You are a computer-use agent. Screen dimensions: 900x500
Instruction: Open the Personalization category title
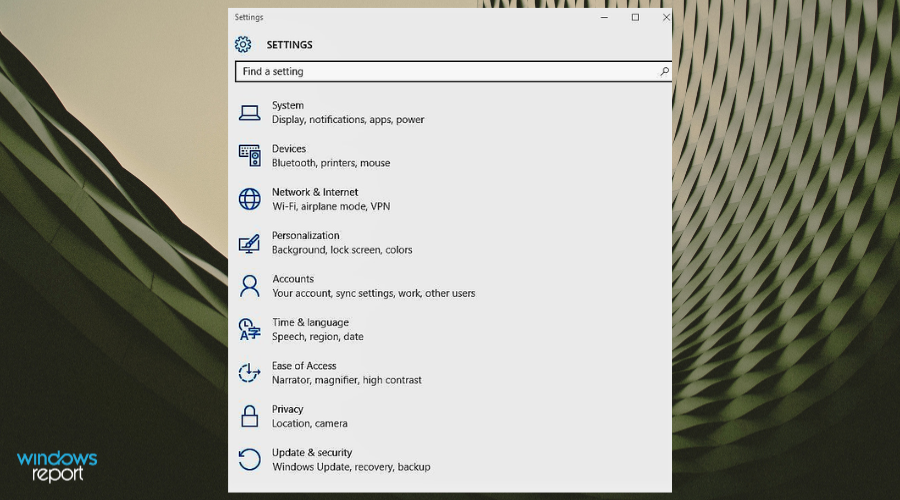pos(305,235)
